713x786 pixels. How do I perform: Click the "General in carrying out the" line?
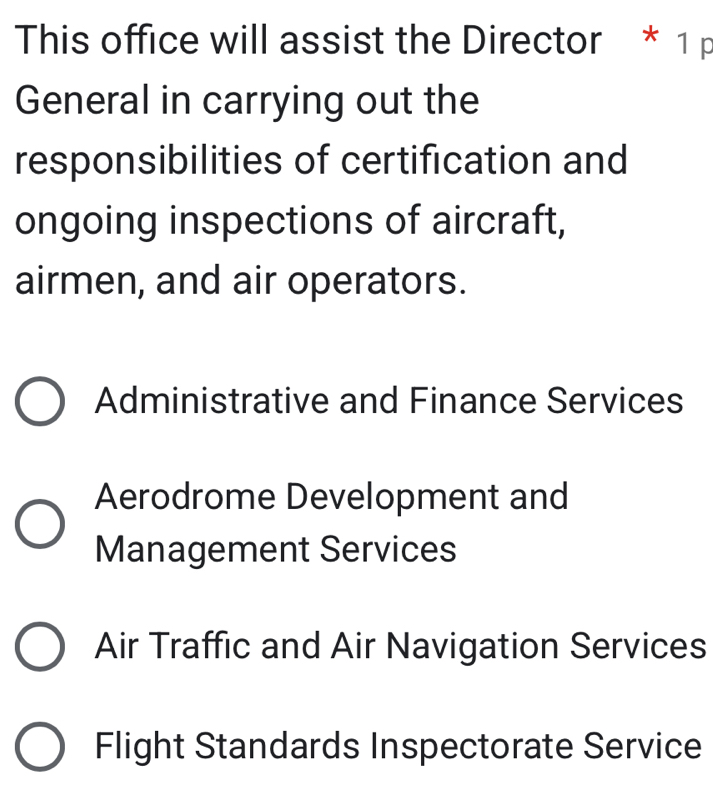(x=248, y=101)
